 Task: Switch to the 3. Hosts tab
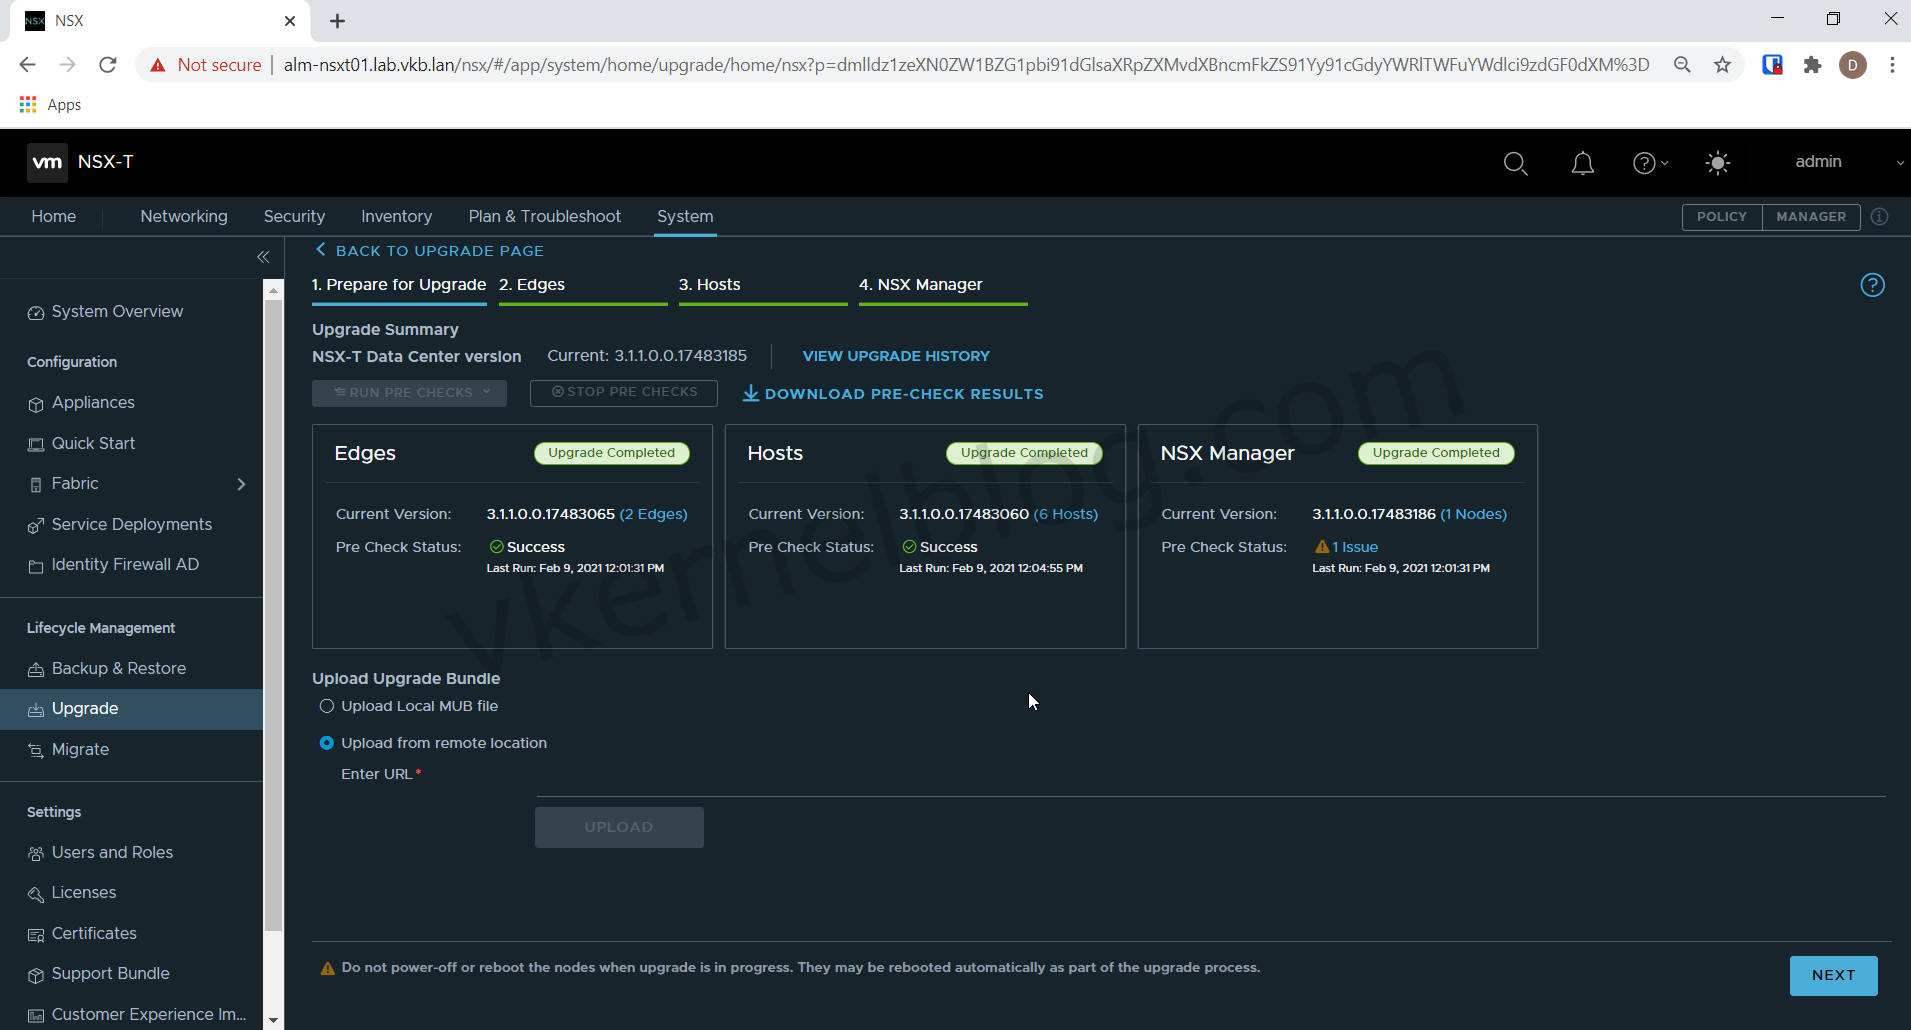tap(709, 285)
